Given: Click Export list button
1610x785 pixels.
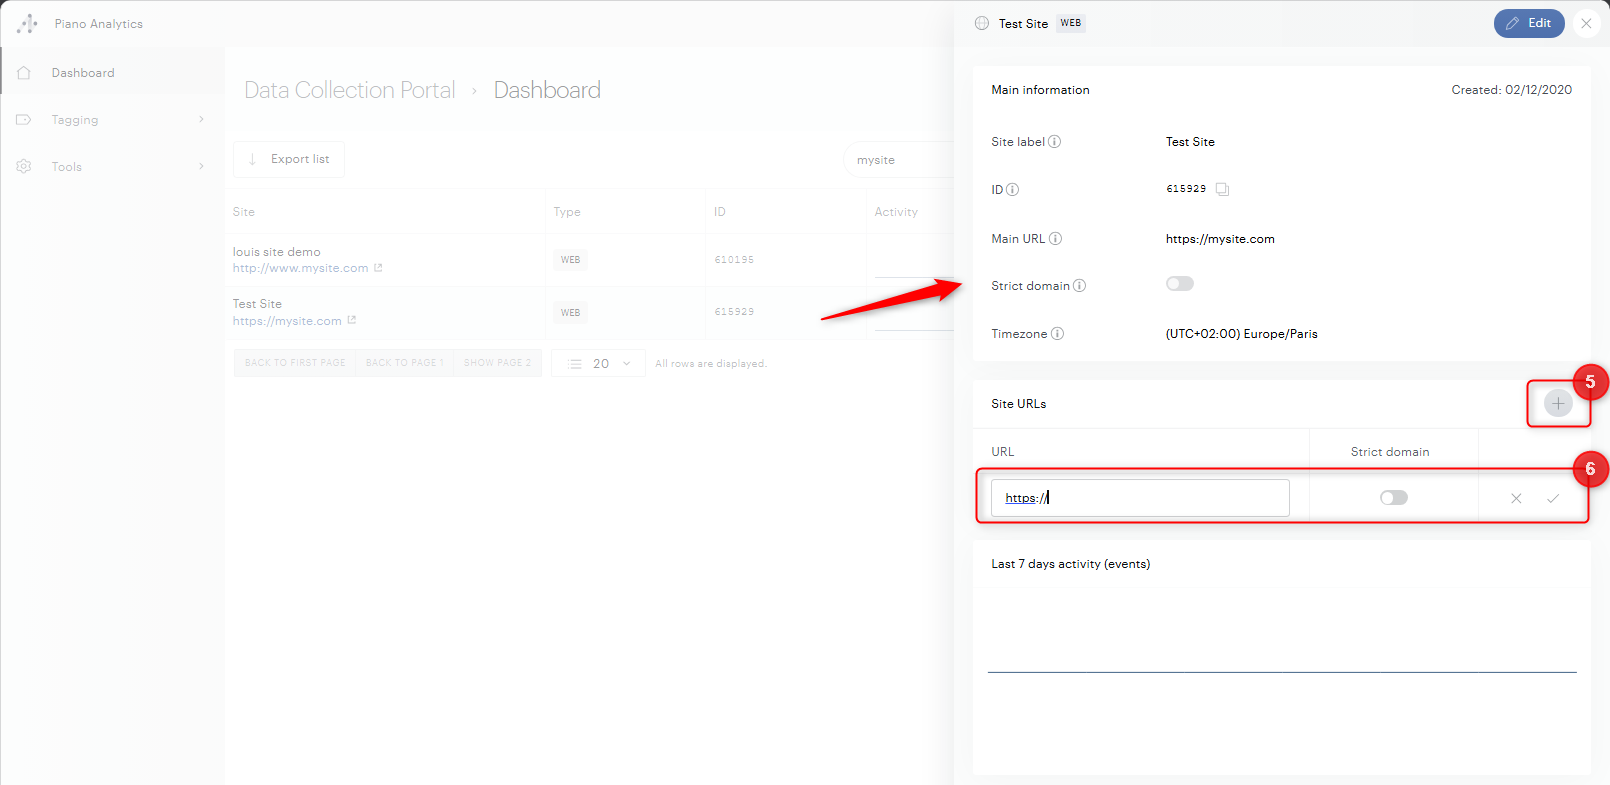Looking at the screenshot, I should coord(289,159).
